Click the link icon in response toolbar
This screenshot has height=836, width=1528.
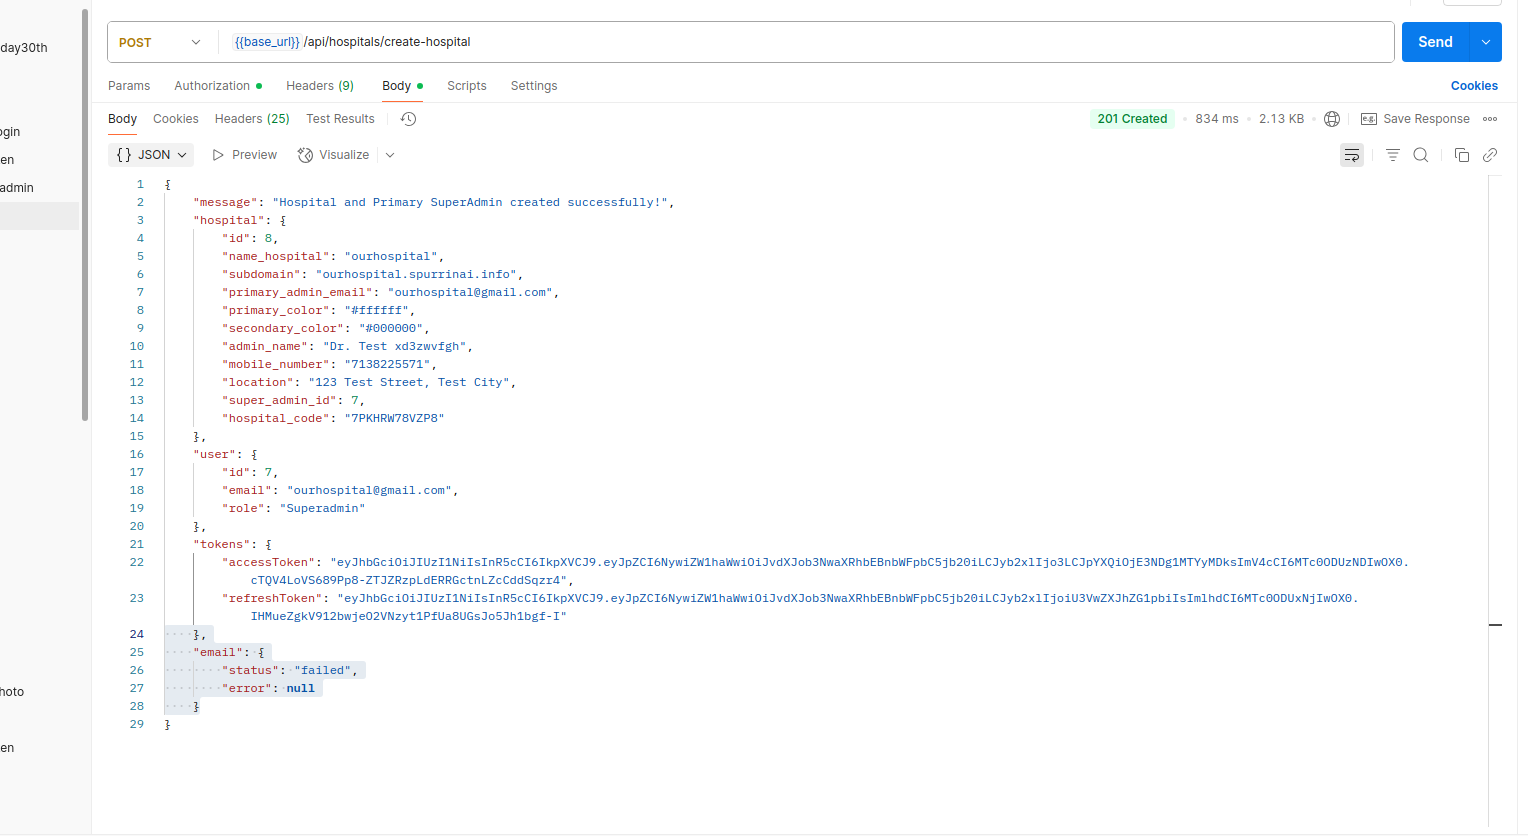click(1490, 155)
